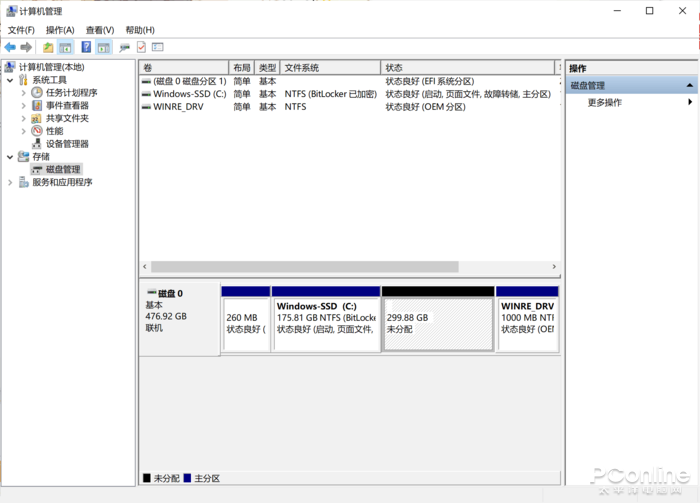Select 设备管理器 in the tree

tap(67, 144)
